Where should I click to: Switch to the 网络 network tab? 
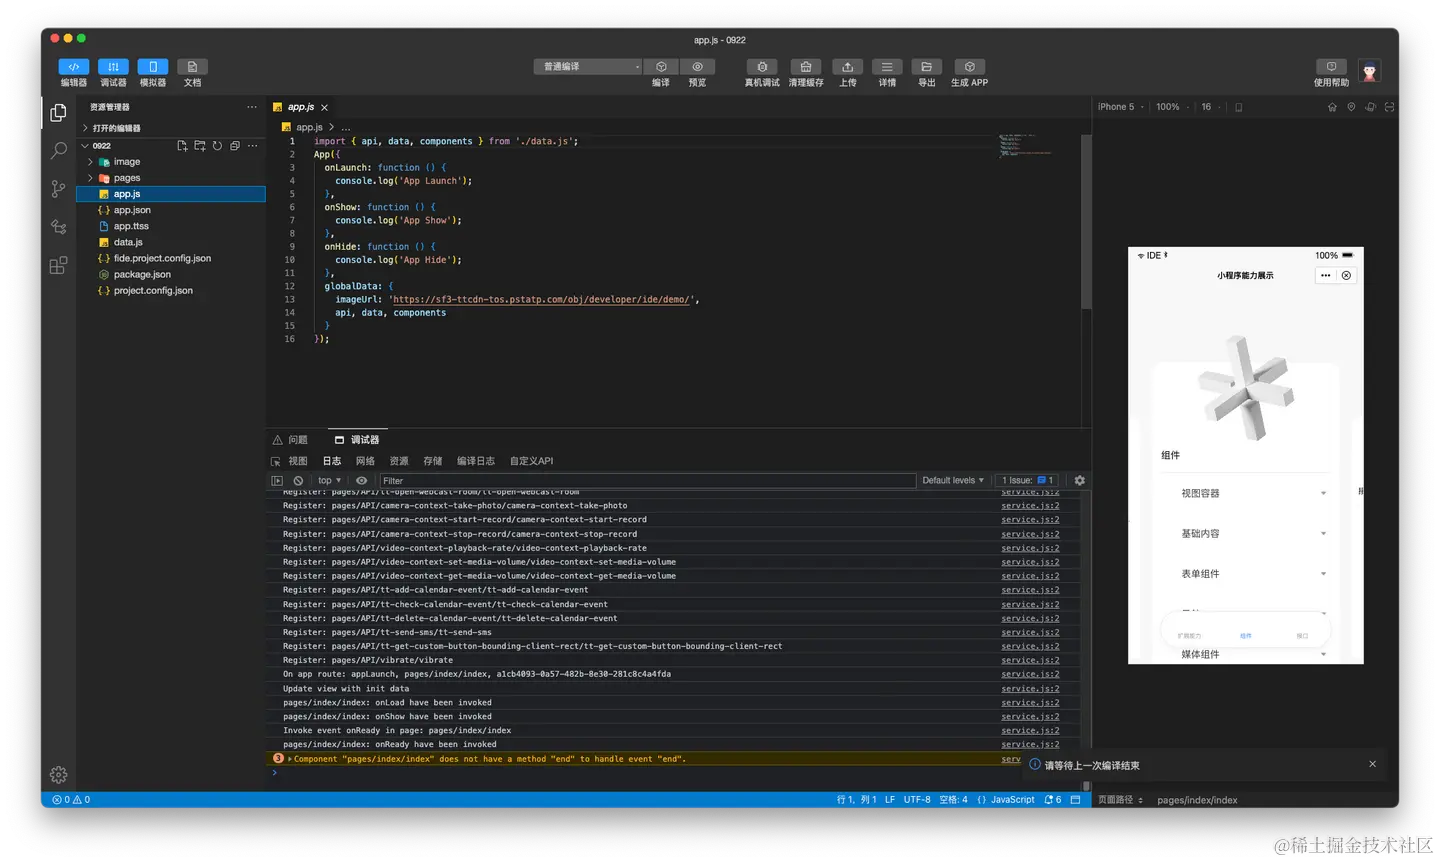tap(365, 461)
